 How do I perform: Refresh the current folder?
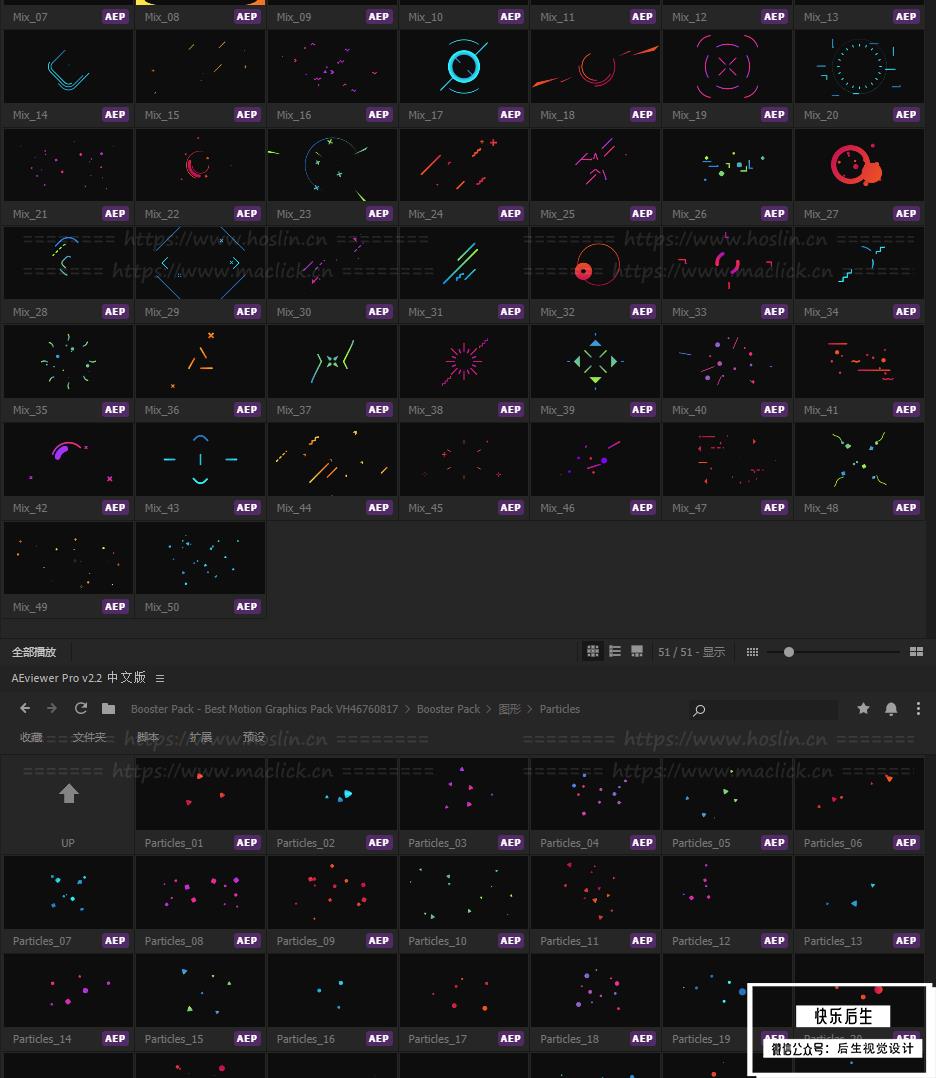pos(80,708)
